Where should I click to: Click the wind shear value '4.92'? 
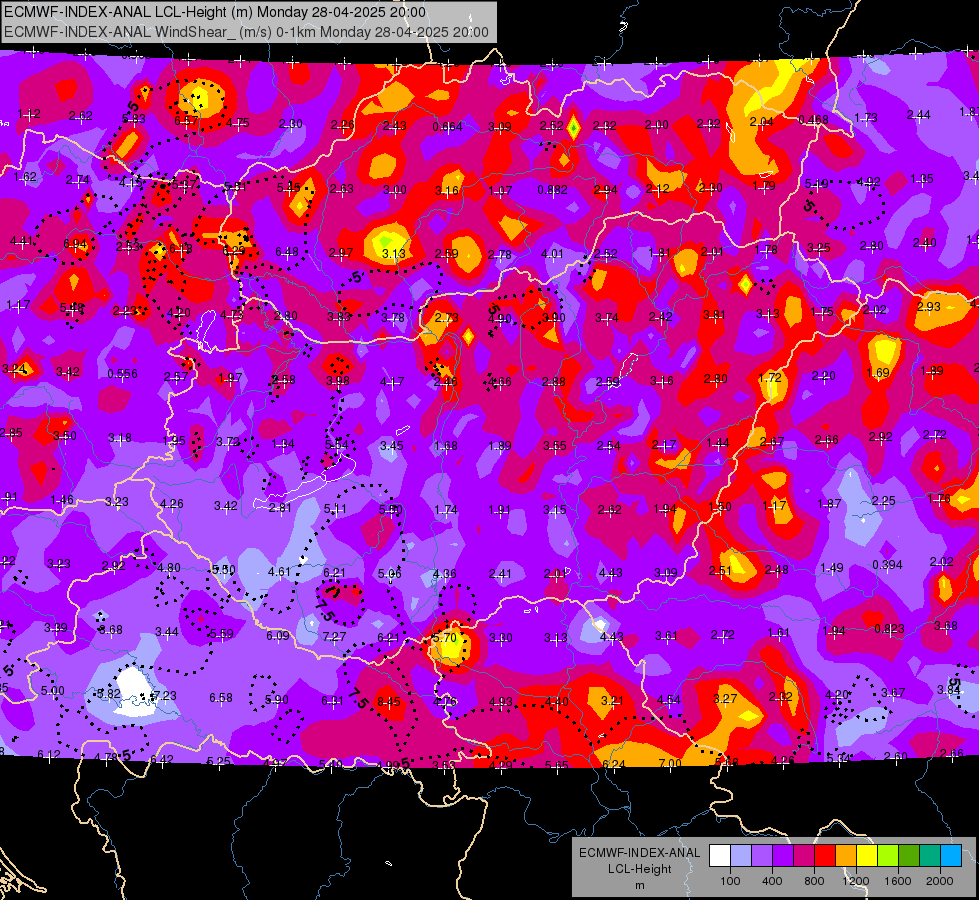(x=868, y=182)
